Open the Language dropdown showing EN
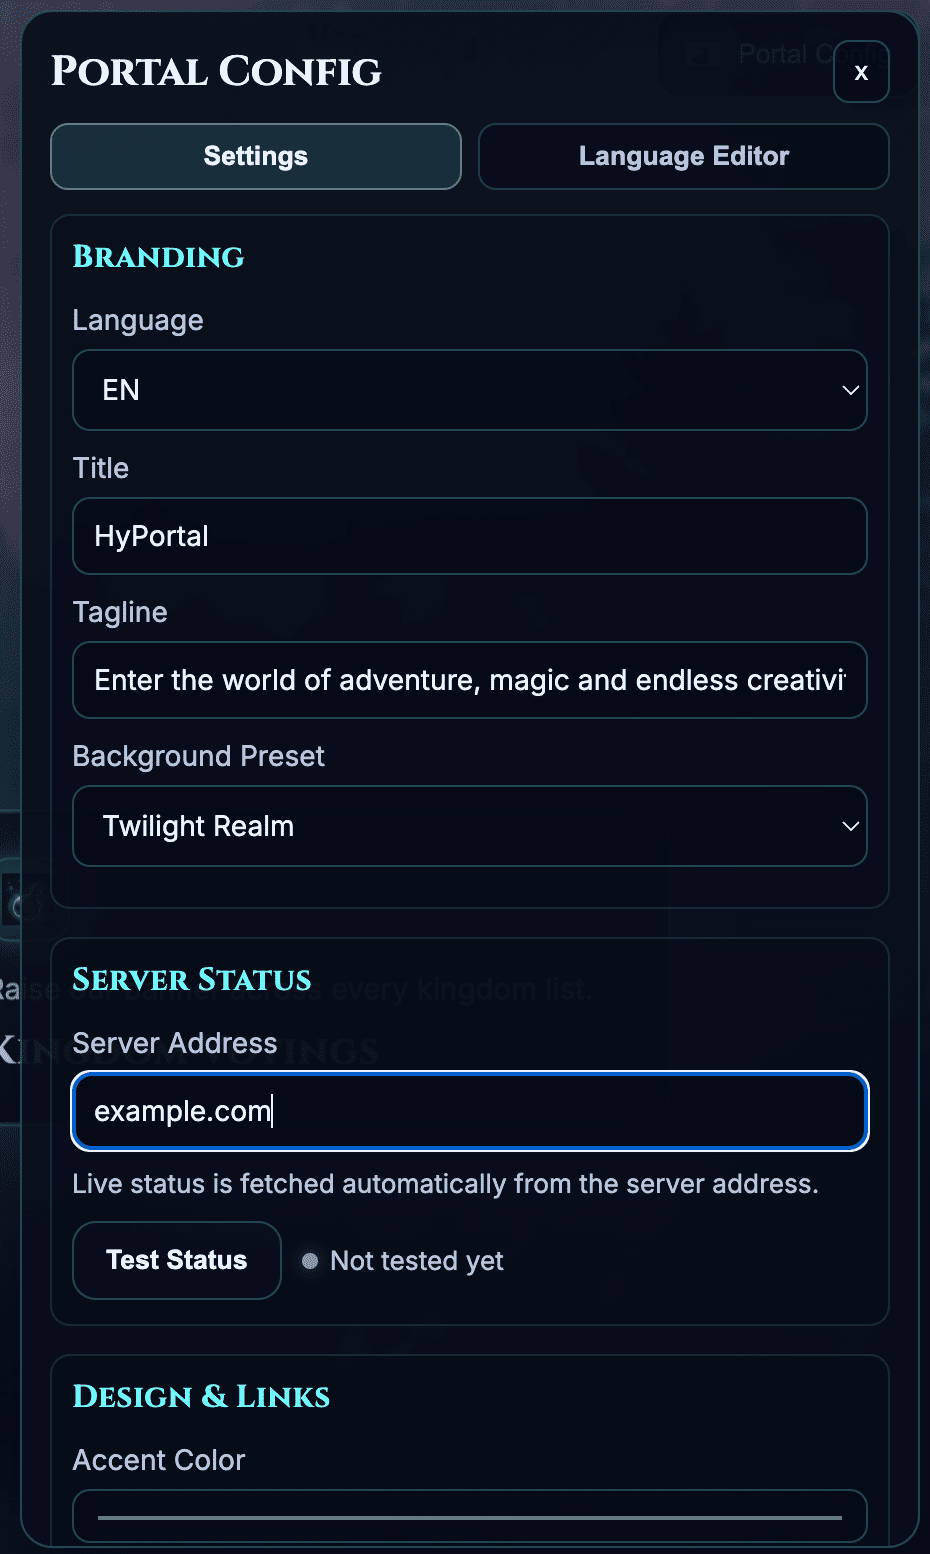930x1554 pixels. (x=469, y=390)
